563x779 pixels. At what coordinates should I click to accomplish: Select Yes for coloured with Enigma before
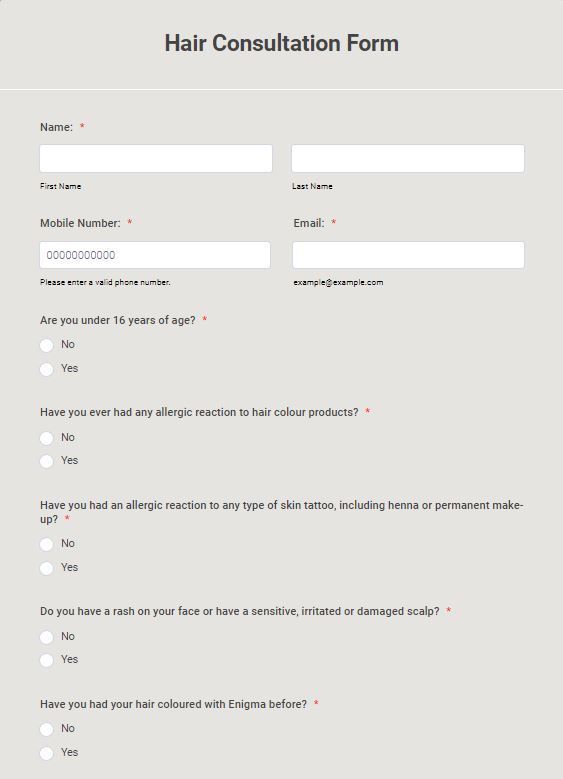[47, 753]
